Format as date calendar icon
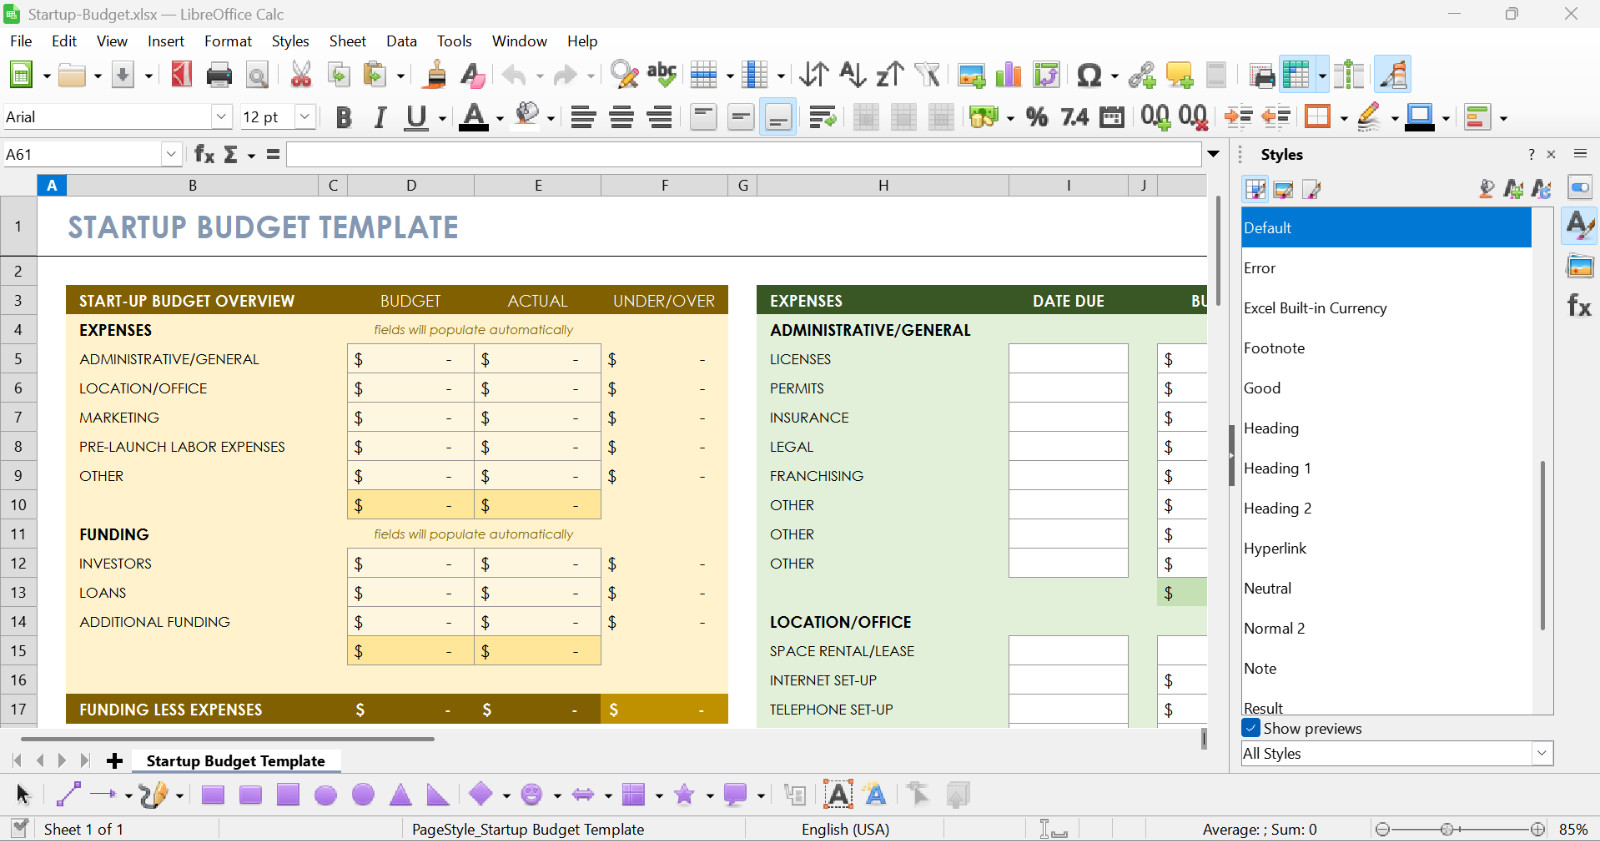The height and width of the screenshot is (841, 1600). pos(1112,117)
